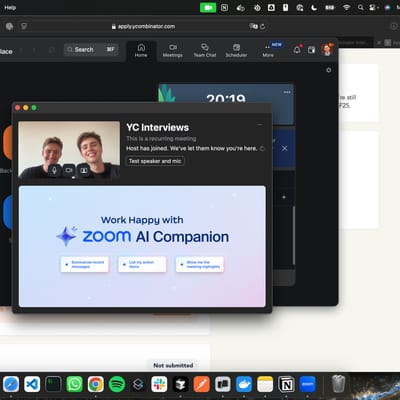Open virtual background option in video preview
400x400 pixels.
click(x=84, y=170)
